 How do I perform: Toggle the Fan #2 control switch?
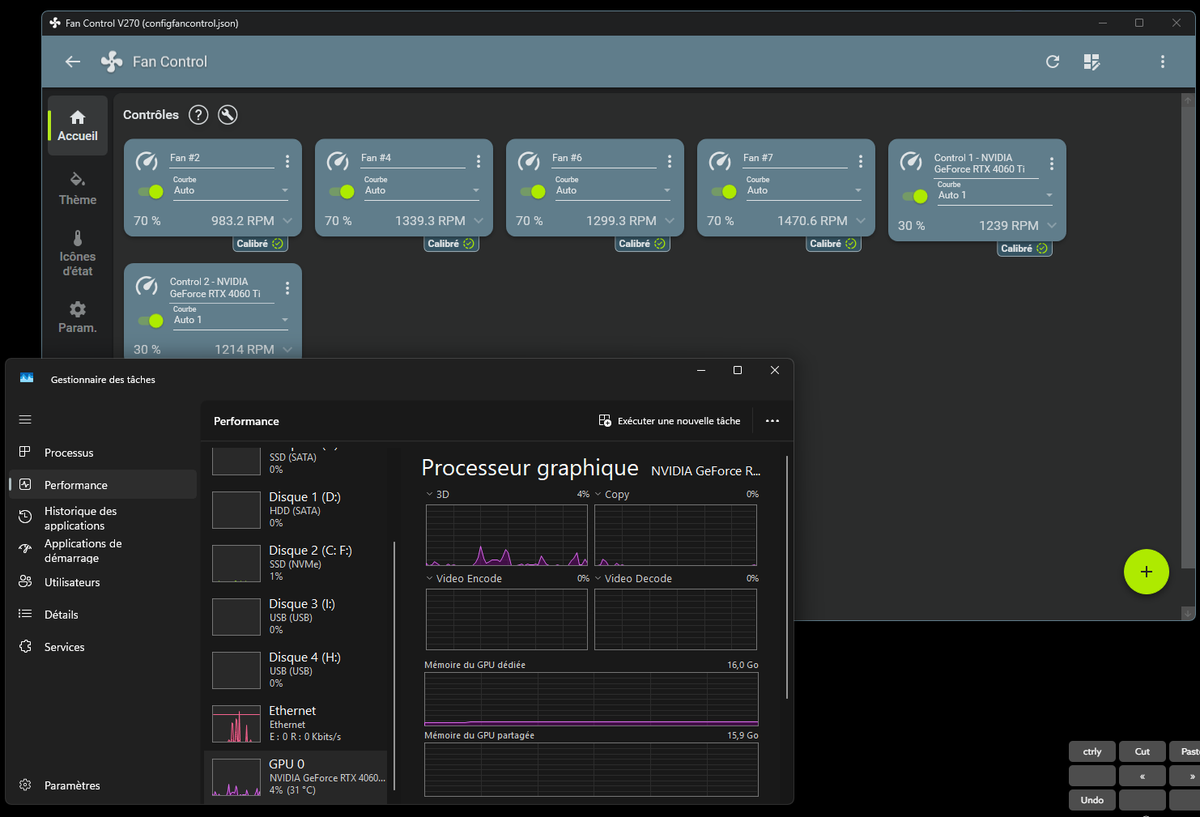click(x=150, y=192)
